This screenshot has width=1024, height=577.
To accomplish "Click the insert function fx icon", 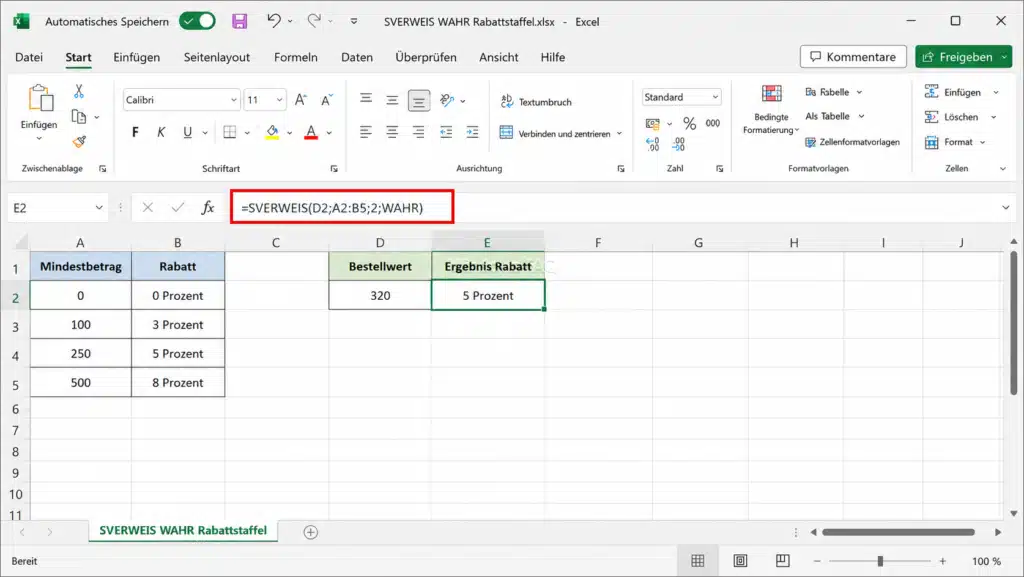I will point(208,208).
